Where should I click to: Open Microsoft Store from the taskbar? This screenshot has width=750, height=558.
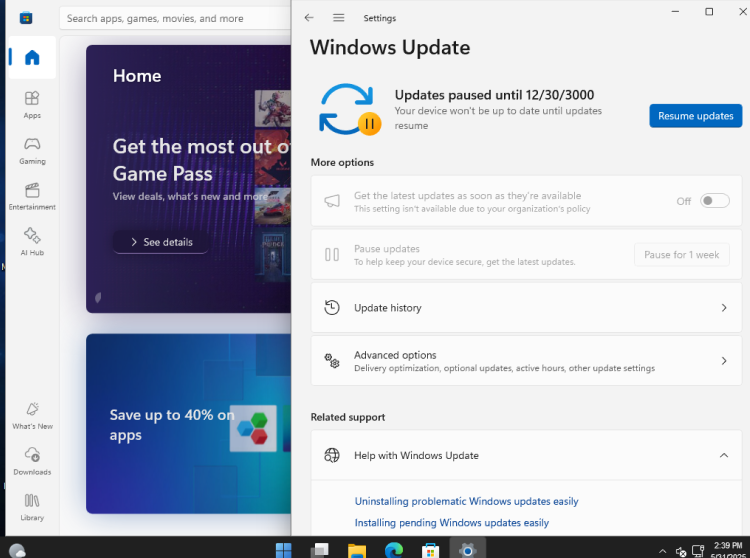(x=430, y=550)
